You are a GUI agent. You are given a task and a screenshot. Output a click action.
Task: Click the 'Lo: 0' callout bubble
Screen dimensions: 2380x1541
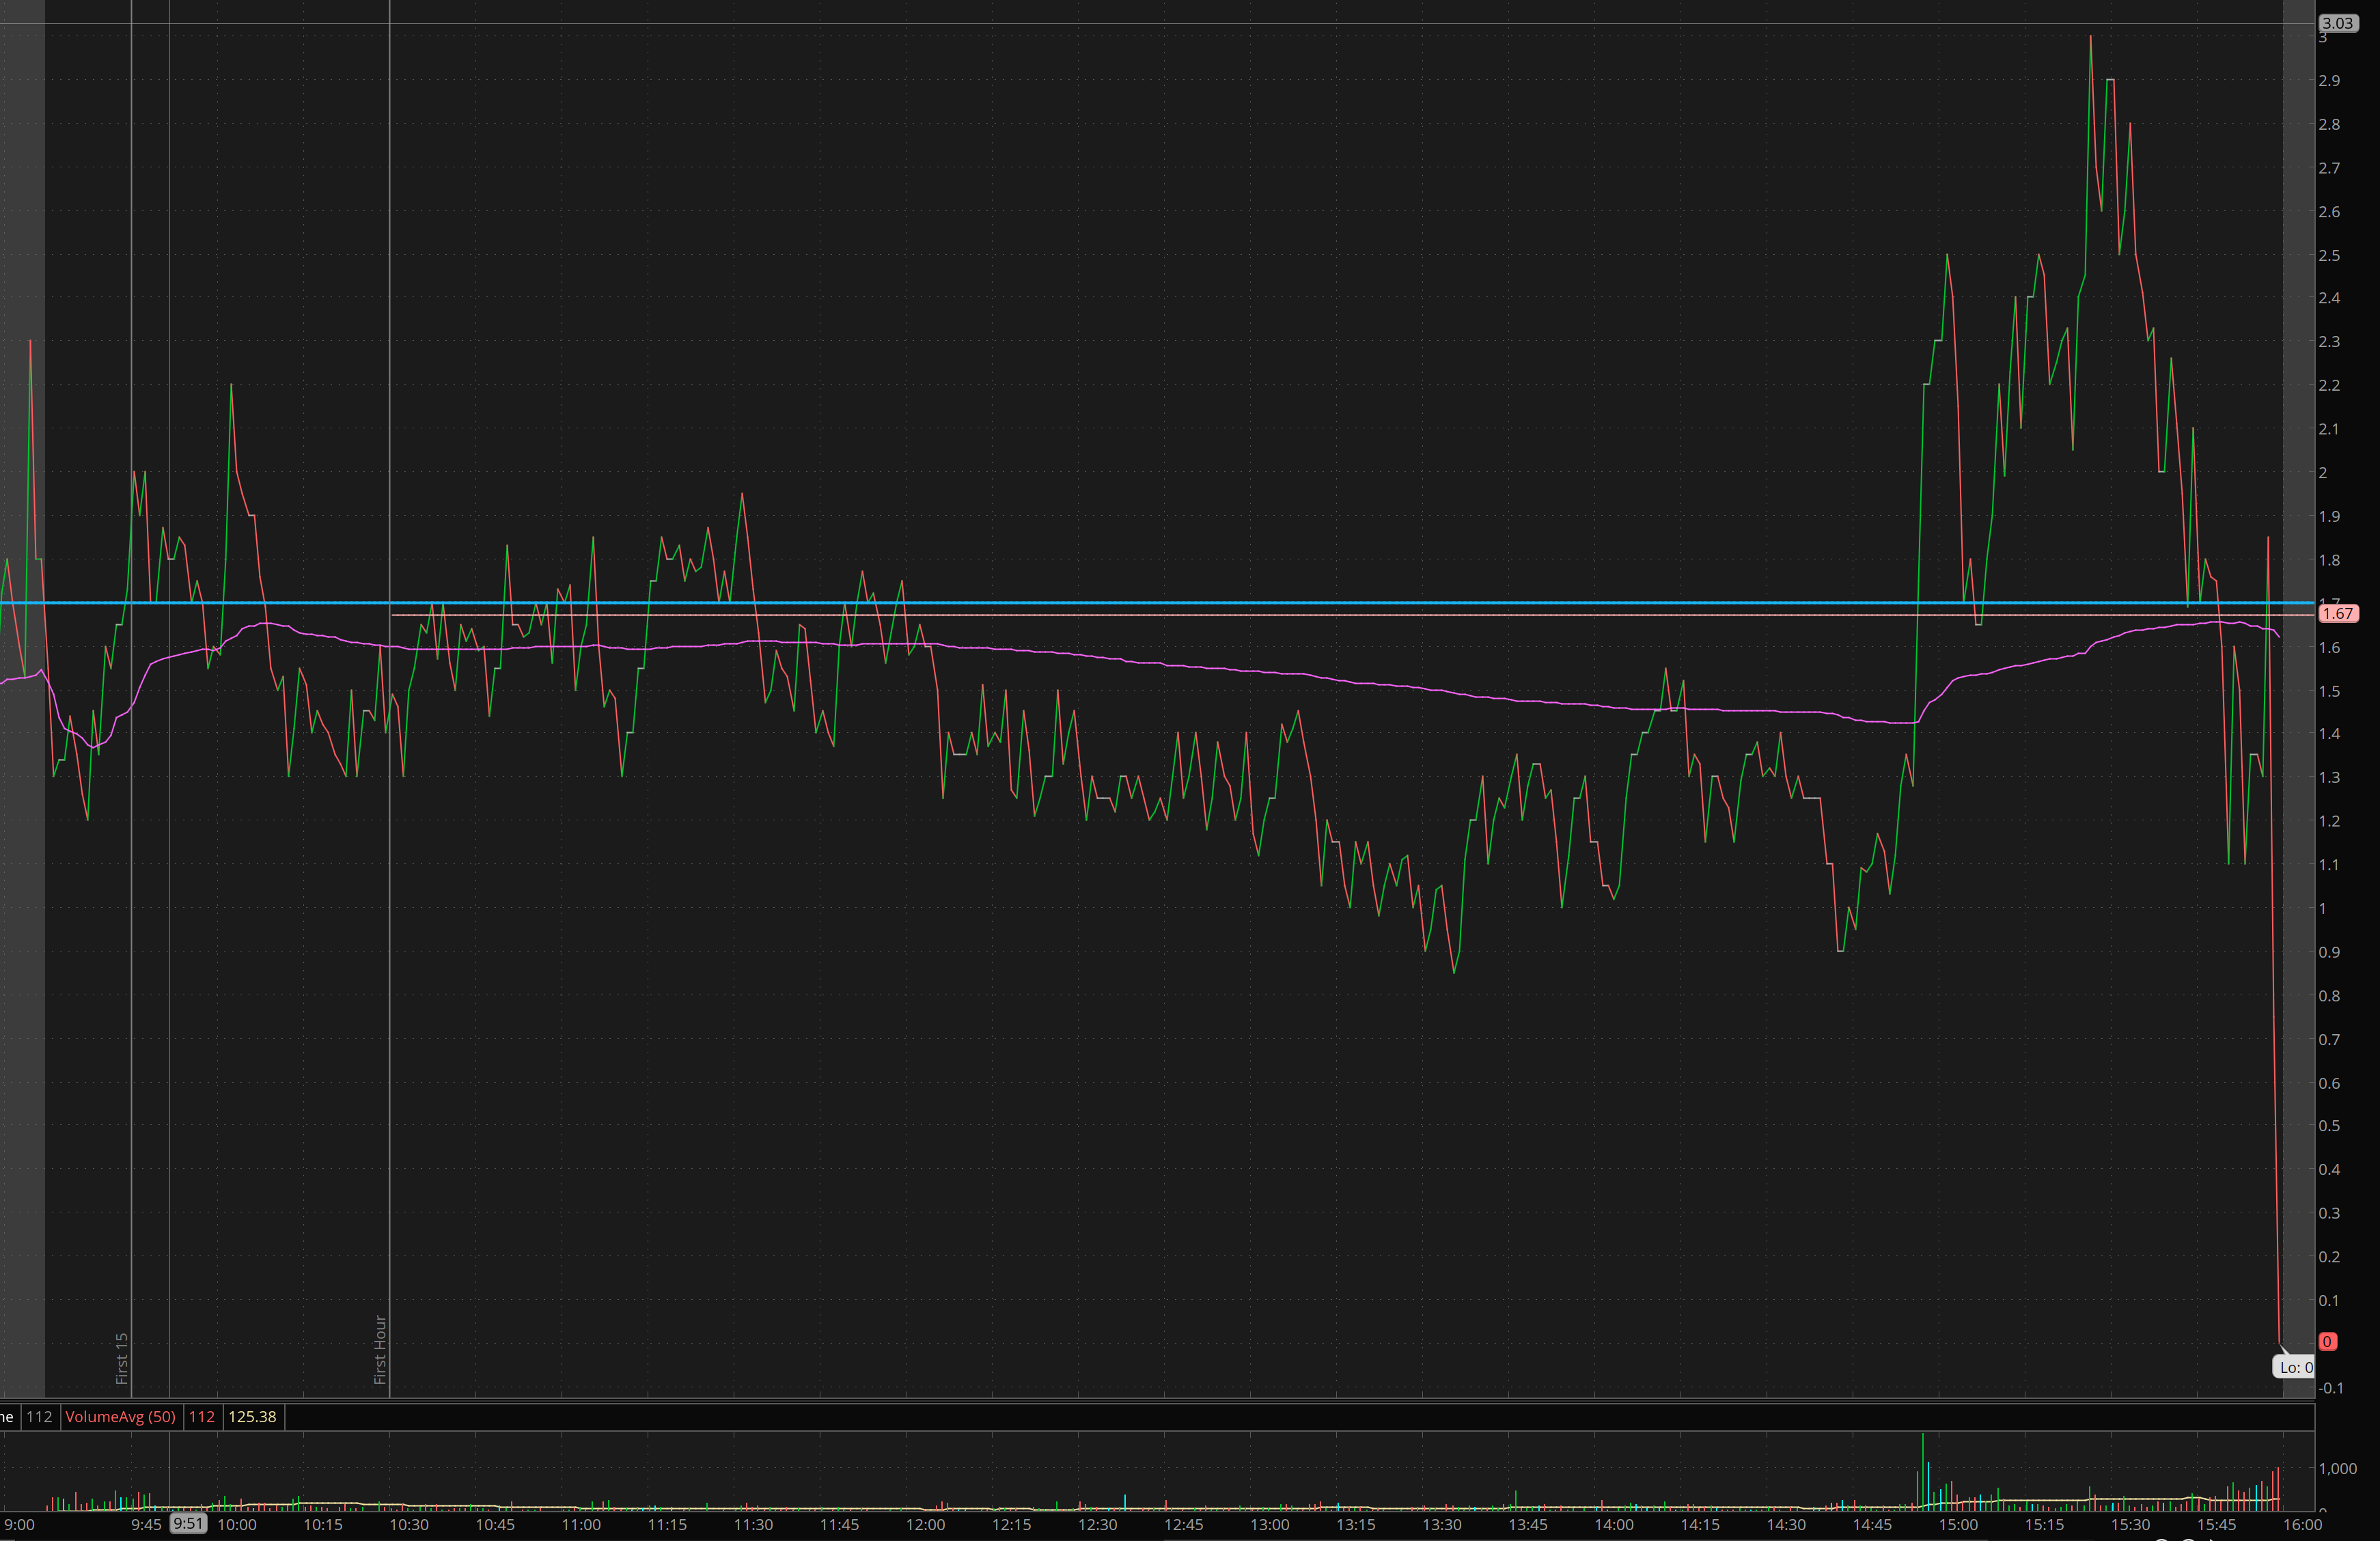click(x=2295, y=1367)
